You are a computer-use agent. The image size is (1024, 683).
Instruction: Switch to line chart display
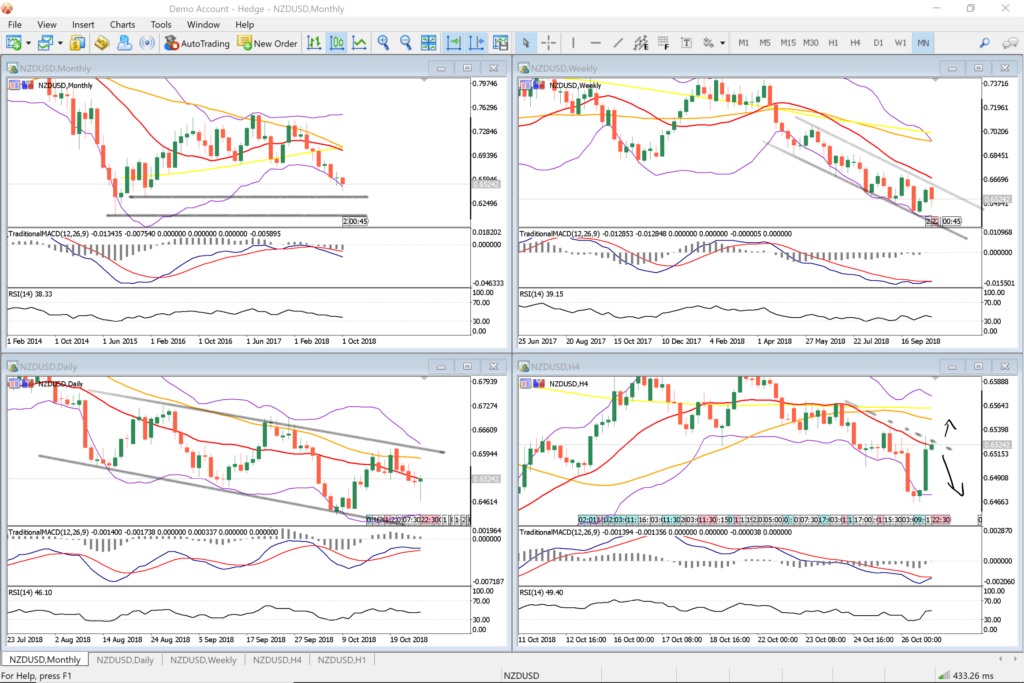pyautogui.click(x=358, y=43)
